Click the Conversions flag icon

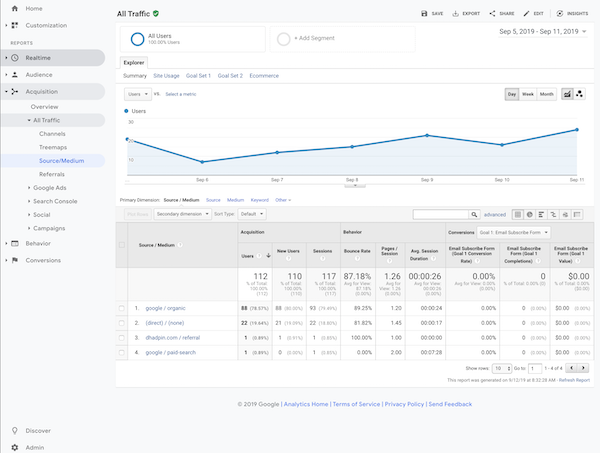(15, 260)
